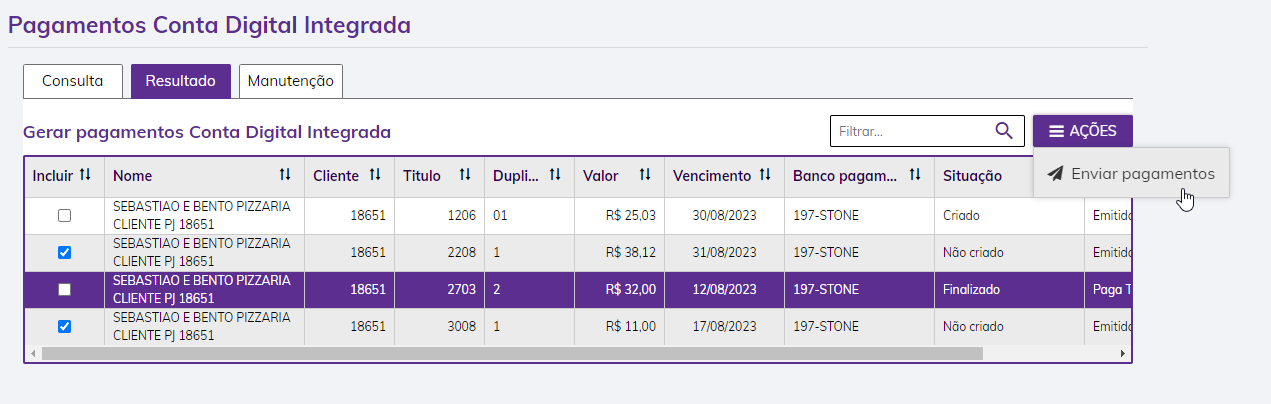The width and height of the screenshot is (1271, 404).
Task: Click the Filtrar text input field
Action: pos(910,131)
